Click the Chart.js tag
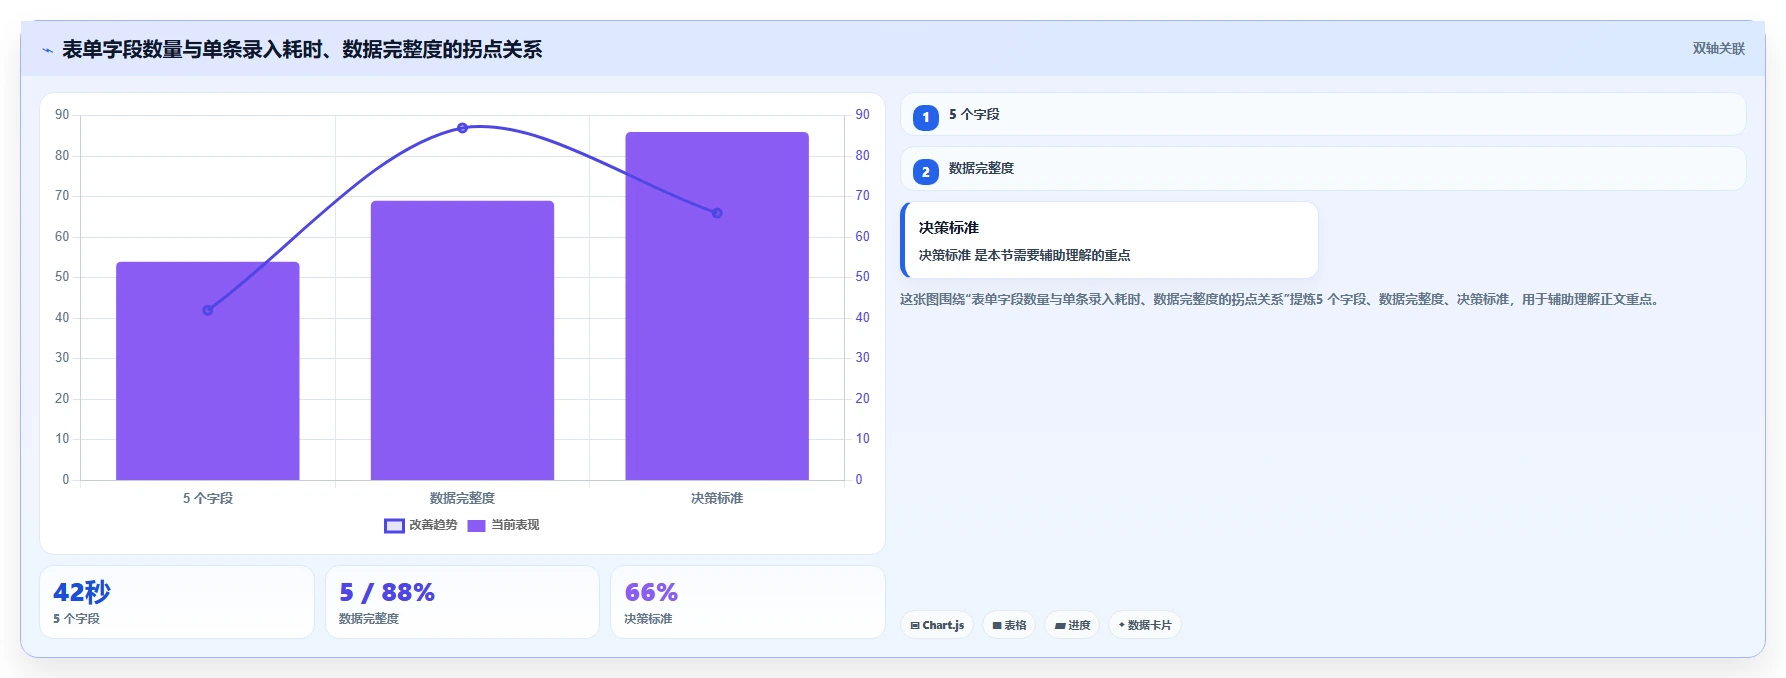This screenshot has width=1786, height=678. [x=937, y=625]
